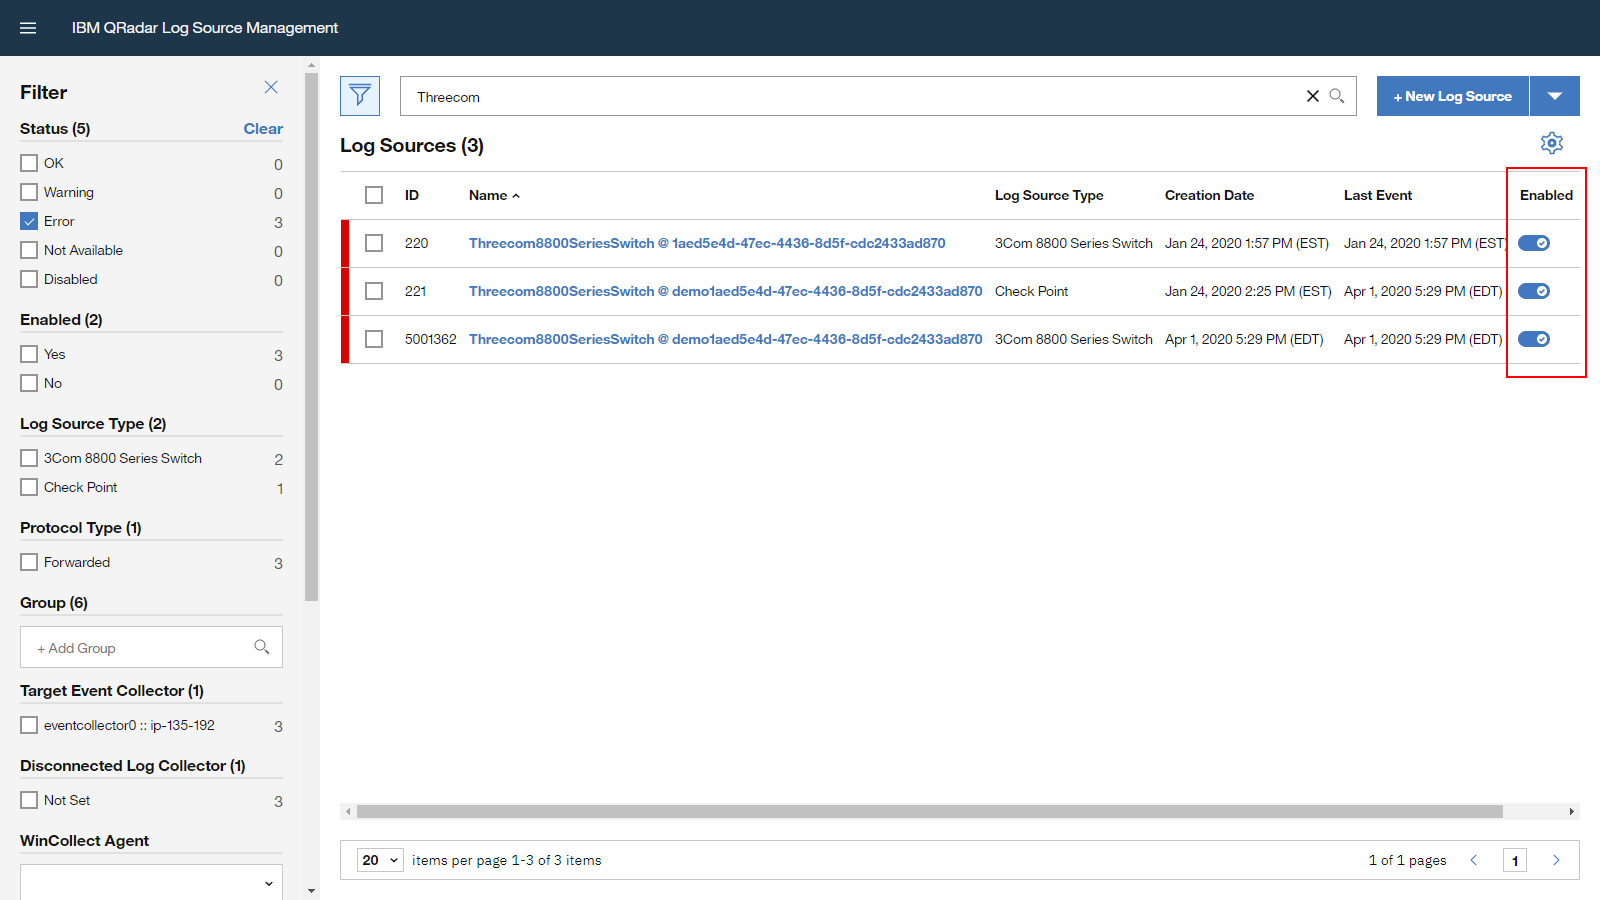This screenshot has width=1600, height=900.
Task: Toggle Enabled switch for ID 221
Action: [1534, 291]
